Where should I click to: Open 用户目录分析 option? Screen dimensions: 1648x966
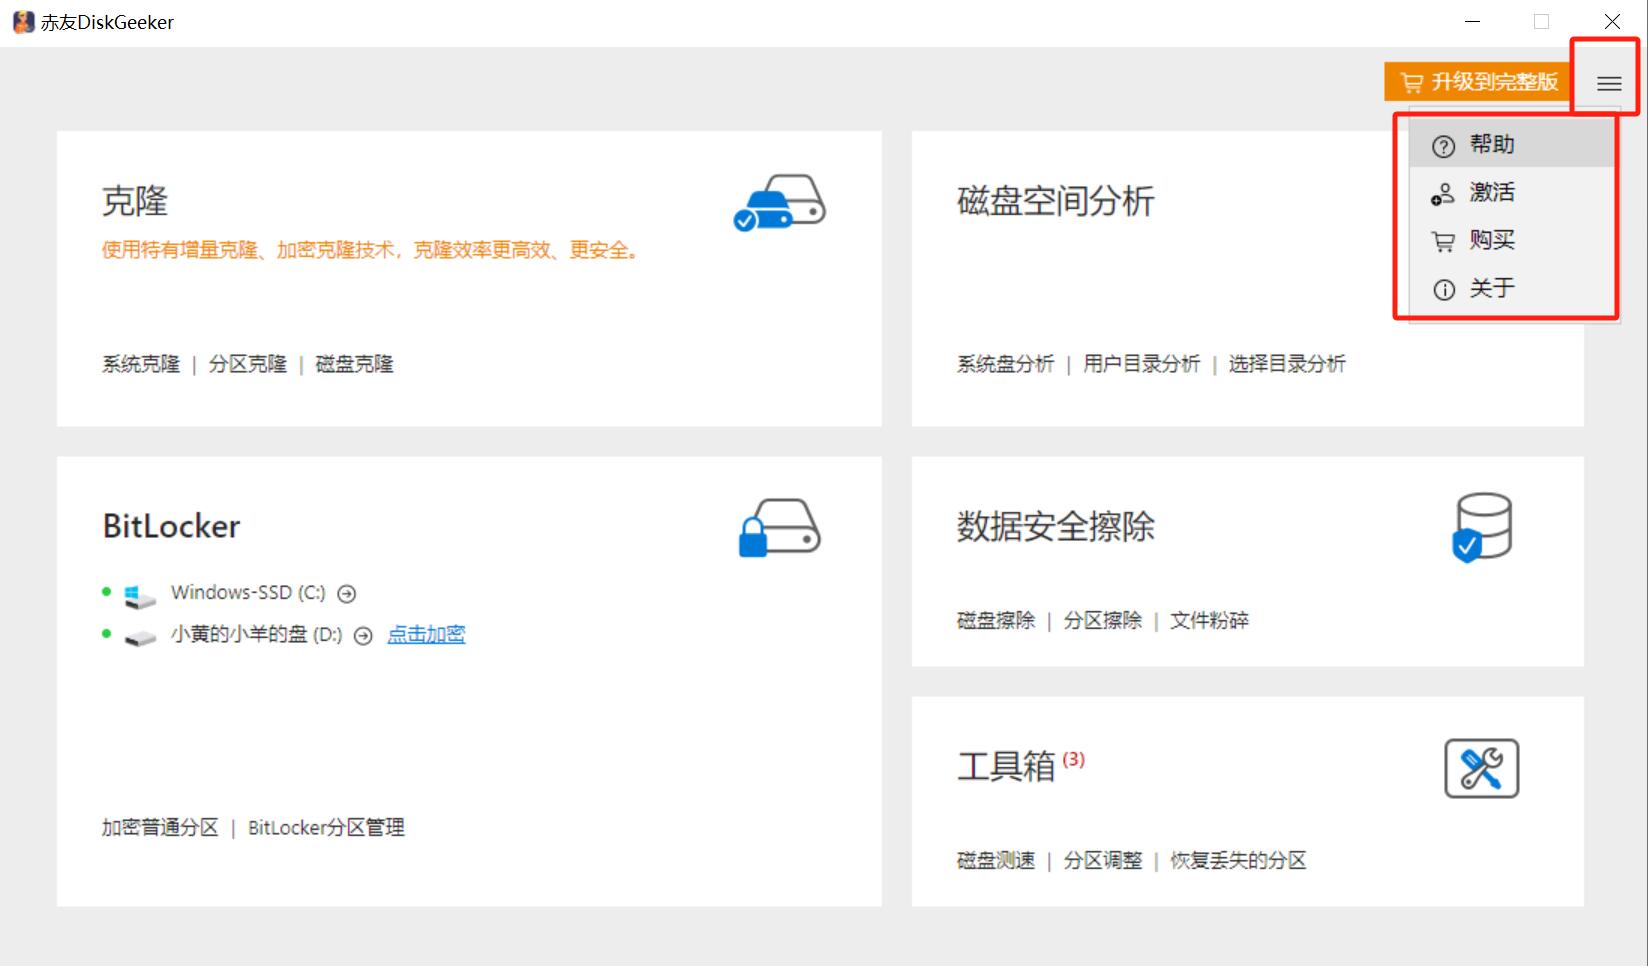pos(1142,364)
